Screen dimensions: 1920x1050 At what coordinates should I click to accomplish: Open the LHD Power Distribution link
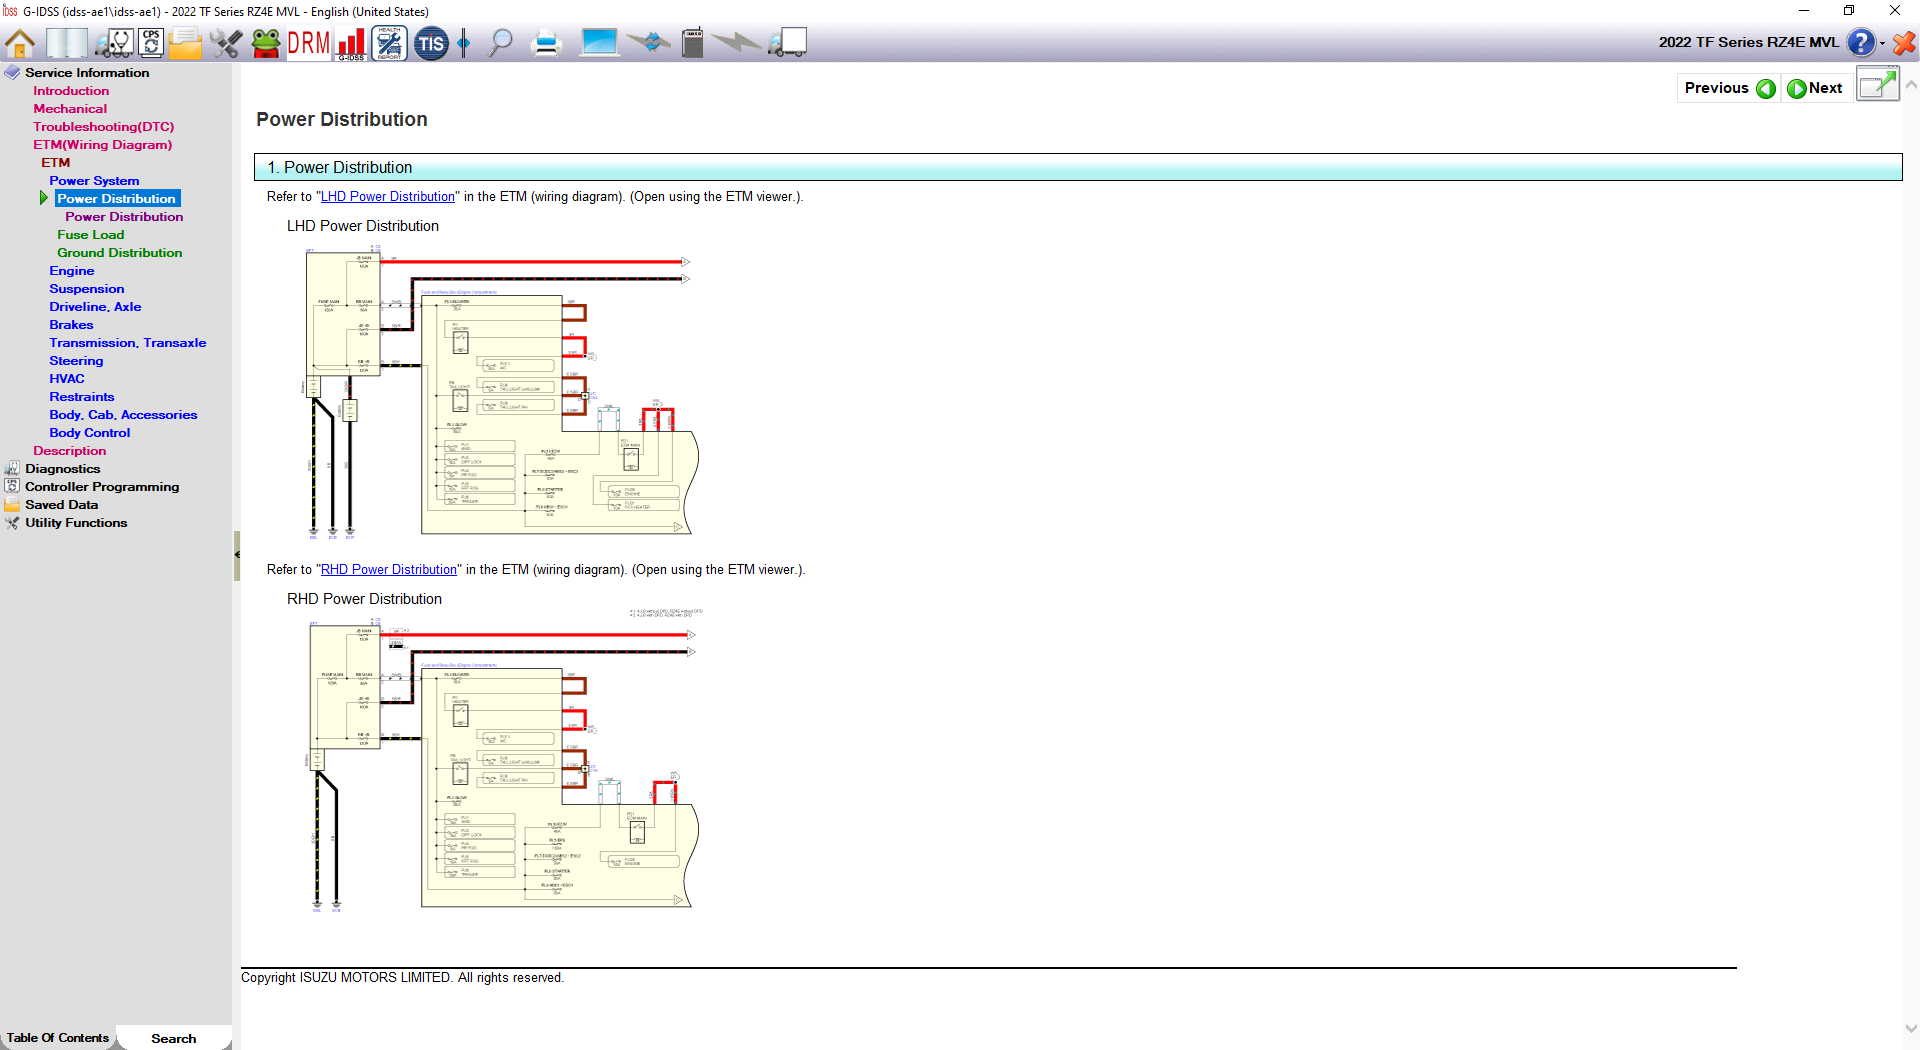tap(387, 197)
